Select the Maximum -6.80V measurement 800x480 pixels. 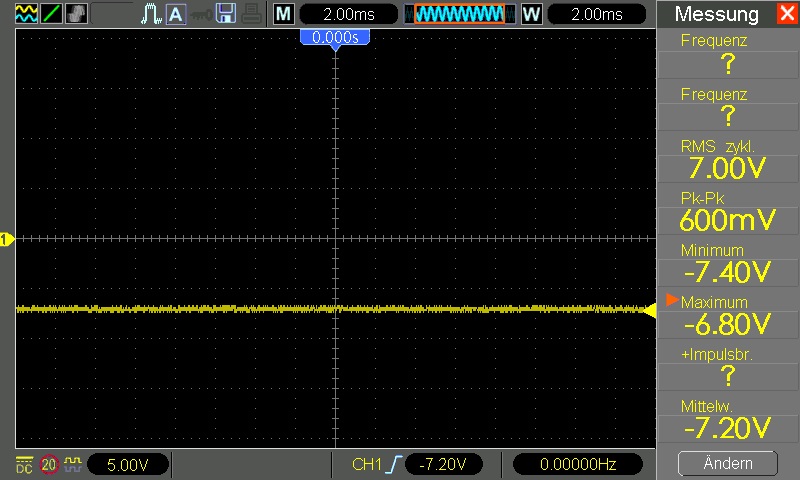tap(728, 315)
